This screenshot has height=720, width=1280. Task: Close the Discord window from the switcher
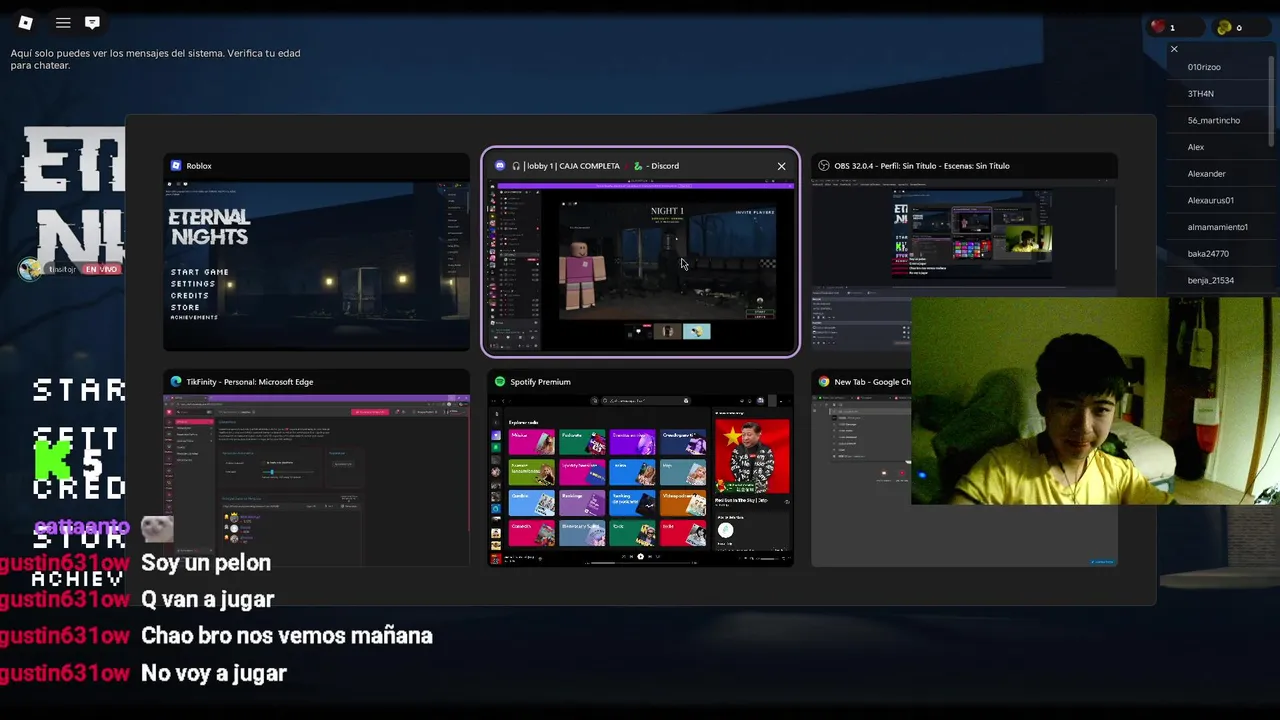pos(782,166)
